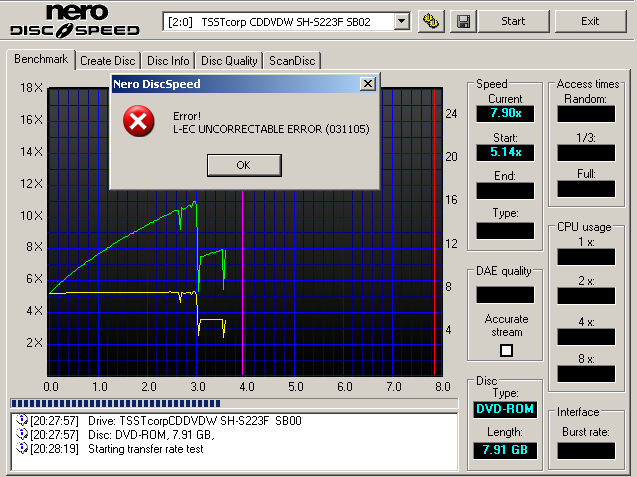The image size is (637, 477).
Task: Toggle the Accurate stream checkbox
Action: click(506, 350)
